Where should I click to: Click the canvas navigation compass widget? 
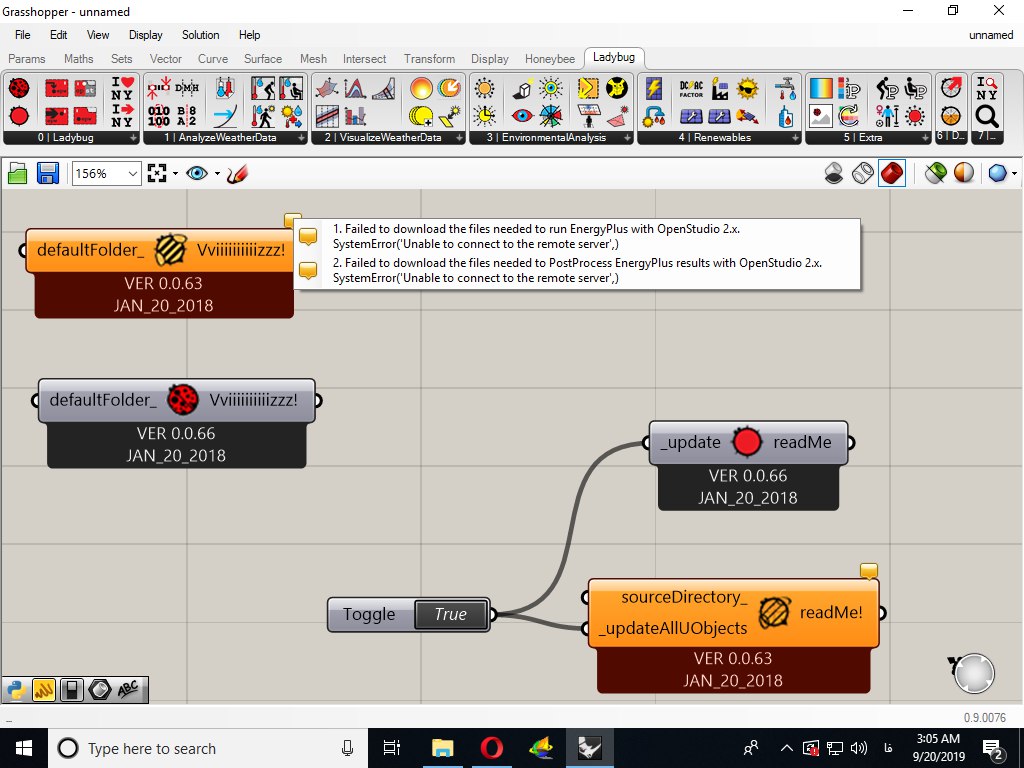click(974, 673)
